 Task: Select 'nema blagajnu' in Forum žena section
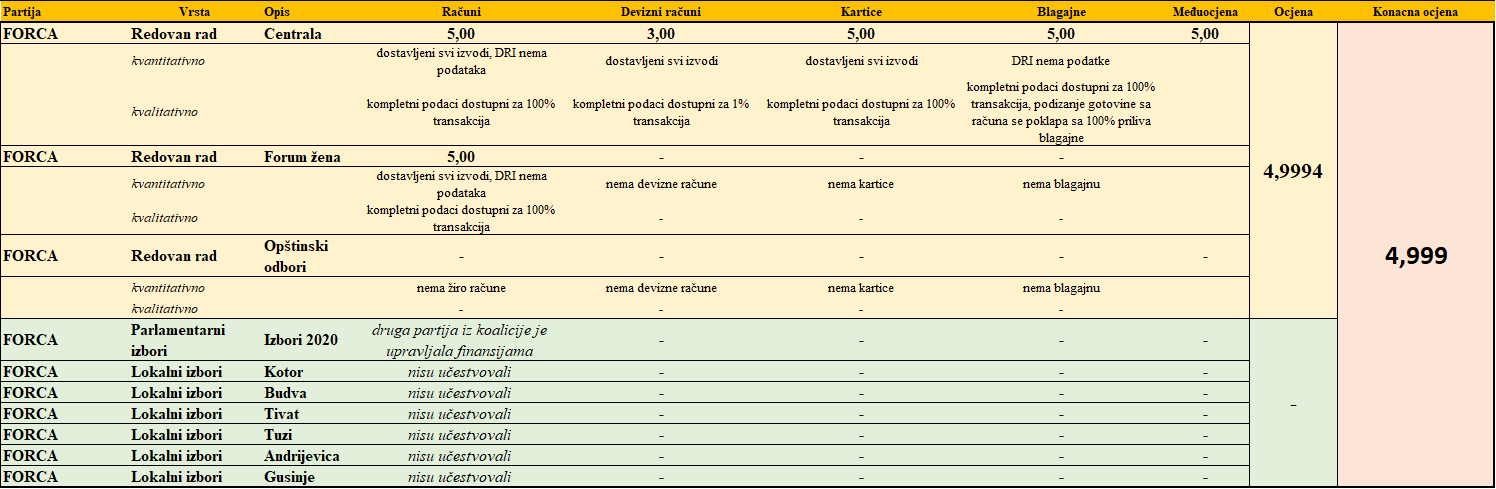tap(1061, 184)
